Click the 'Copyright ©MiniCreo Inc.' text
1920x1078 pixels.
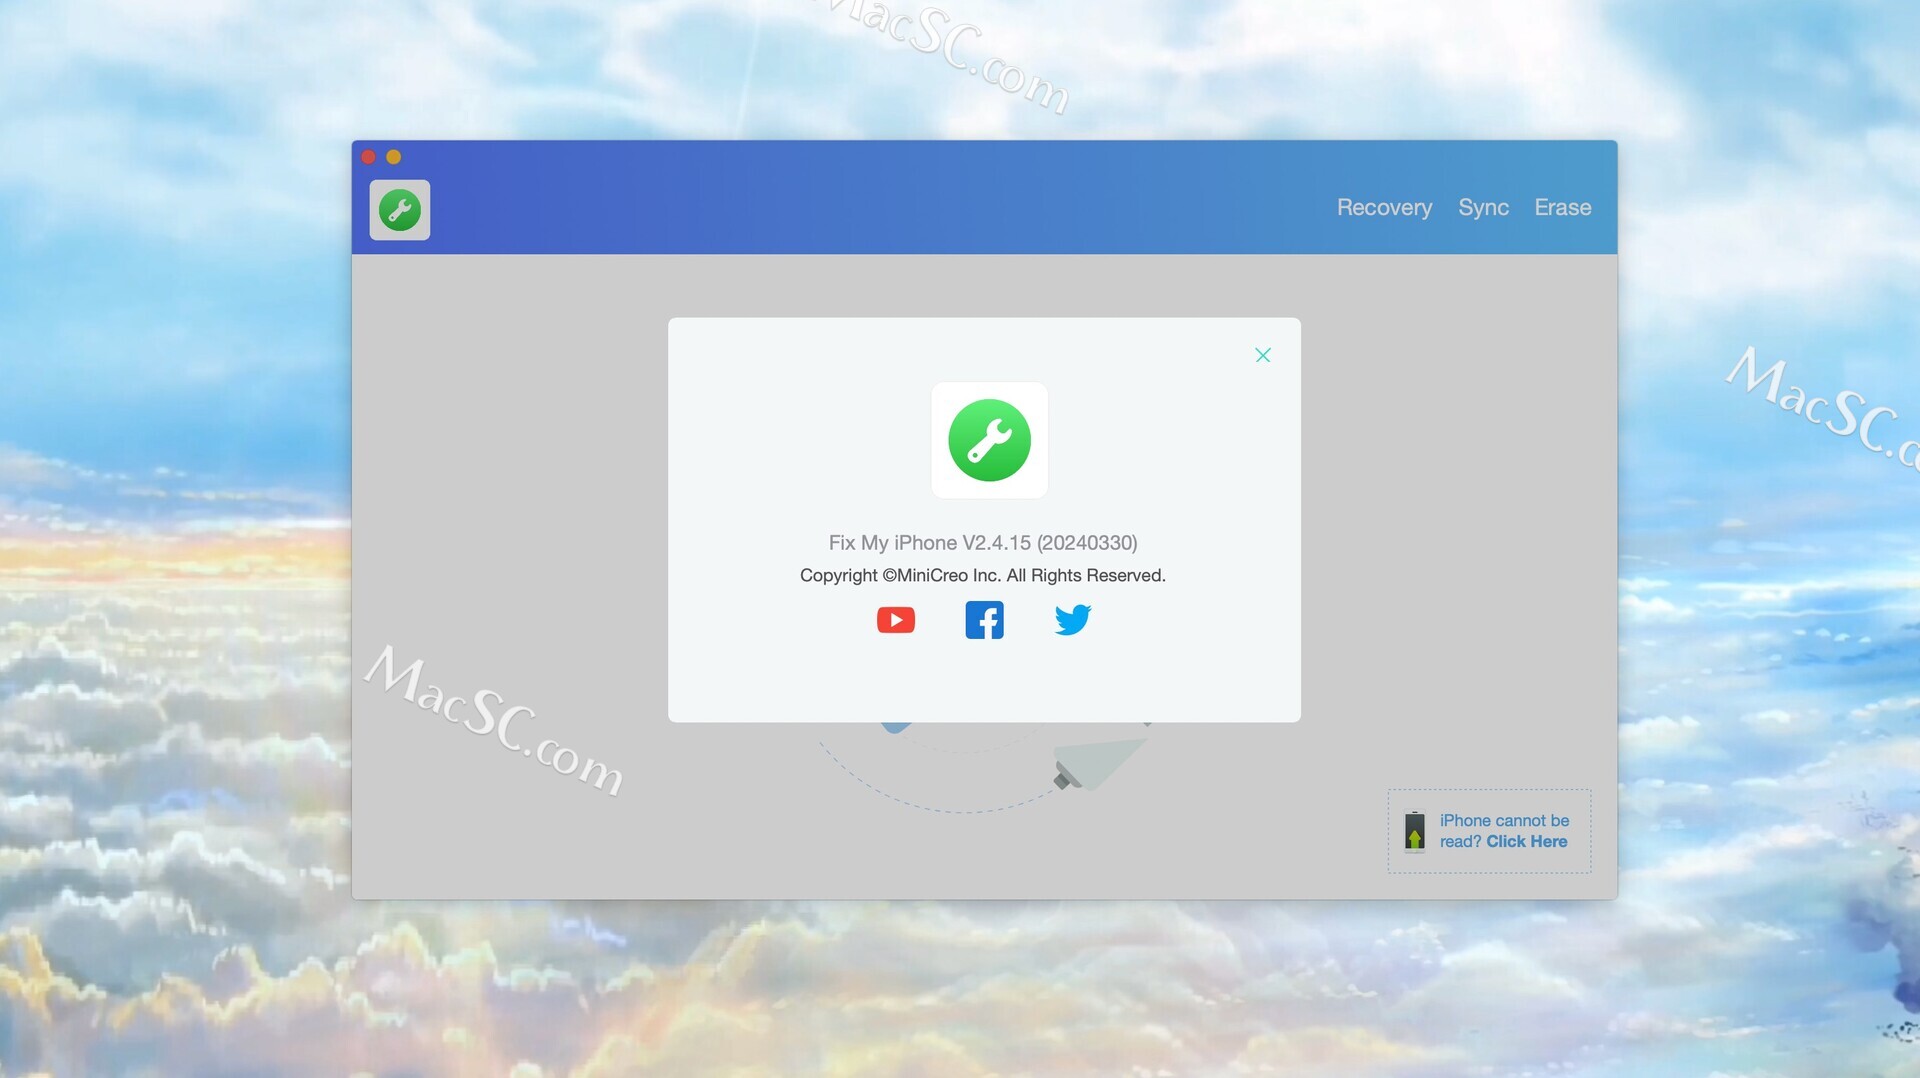pos(900,575)
